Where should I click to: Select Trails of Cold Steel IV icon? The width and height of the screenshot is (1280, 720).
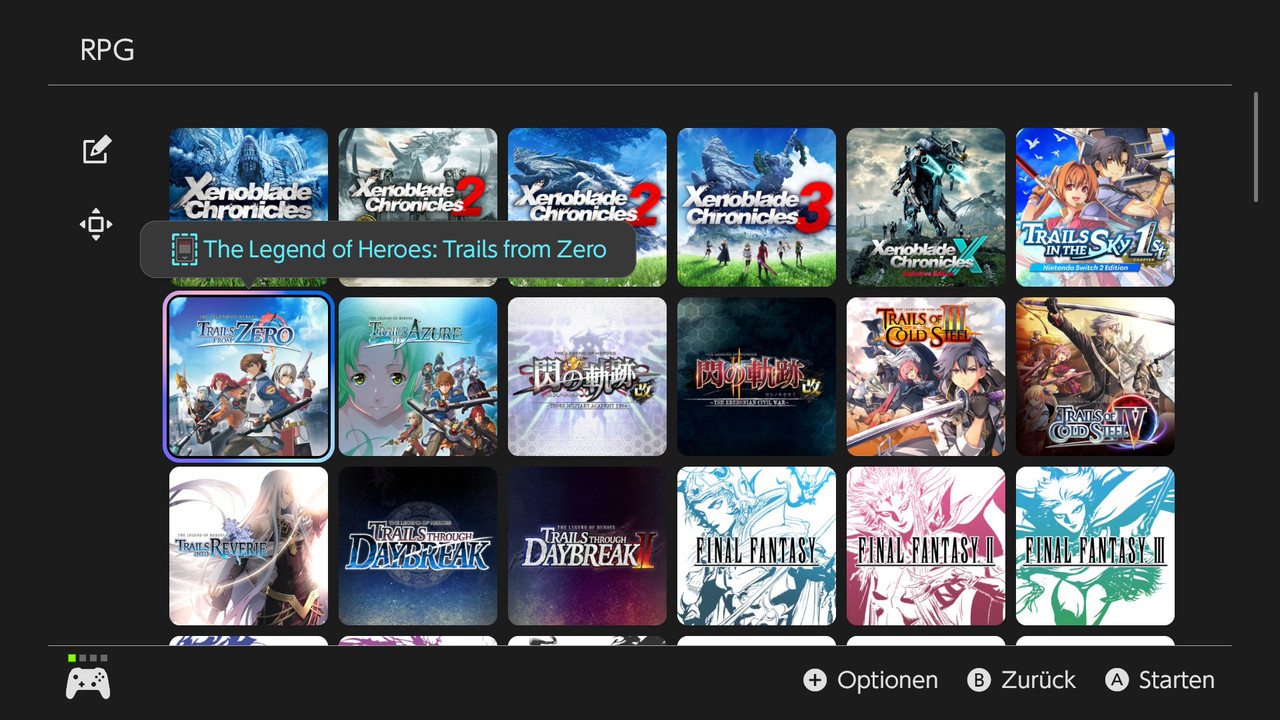click(1095, 377)
